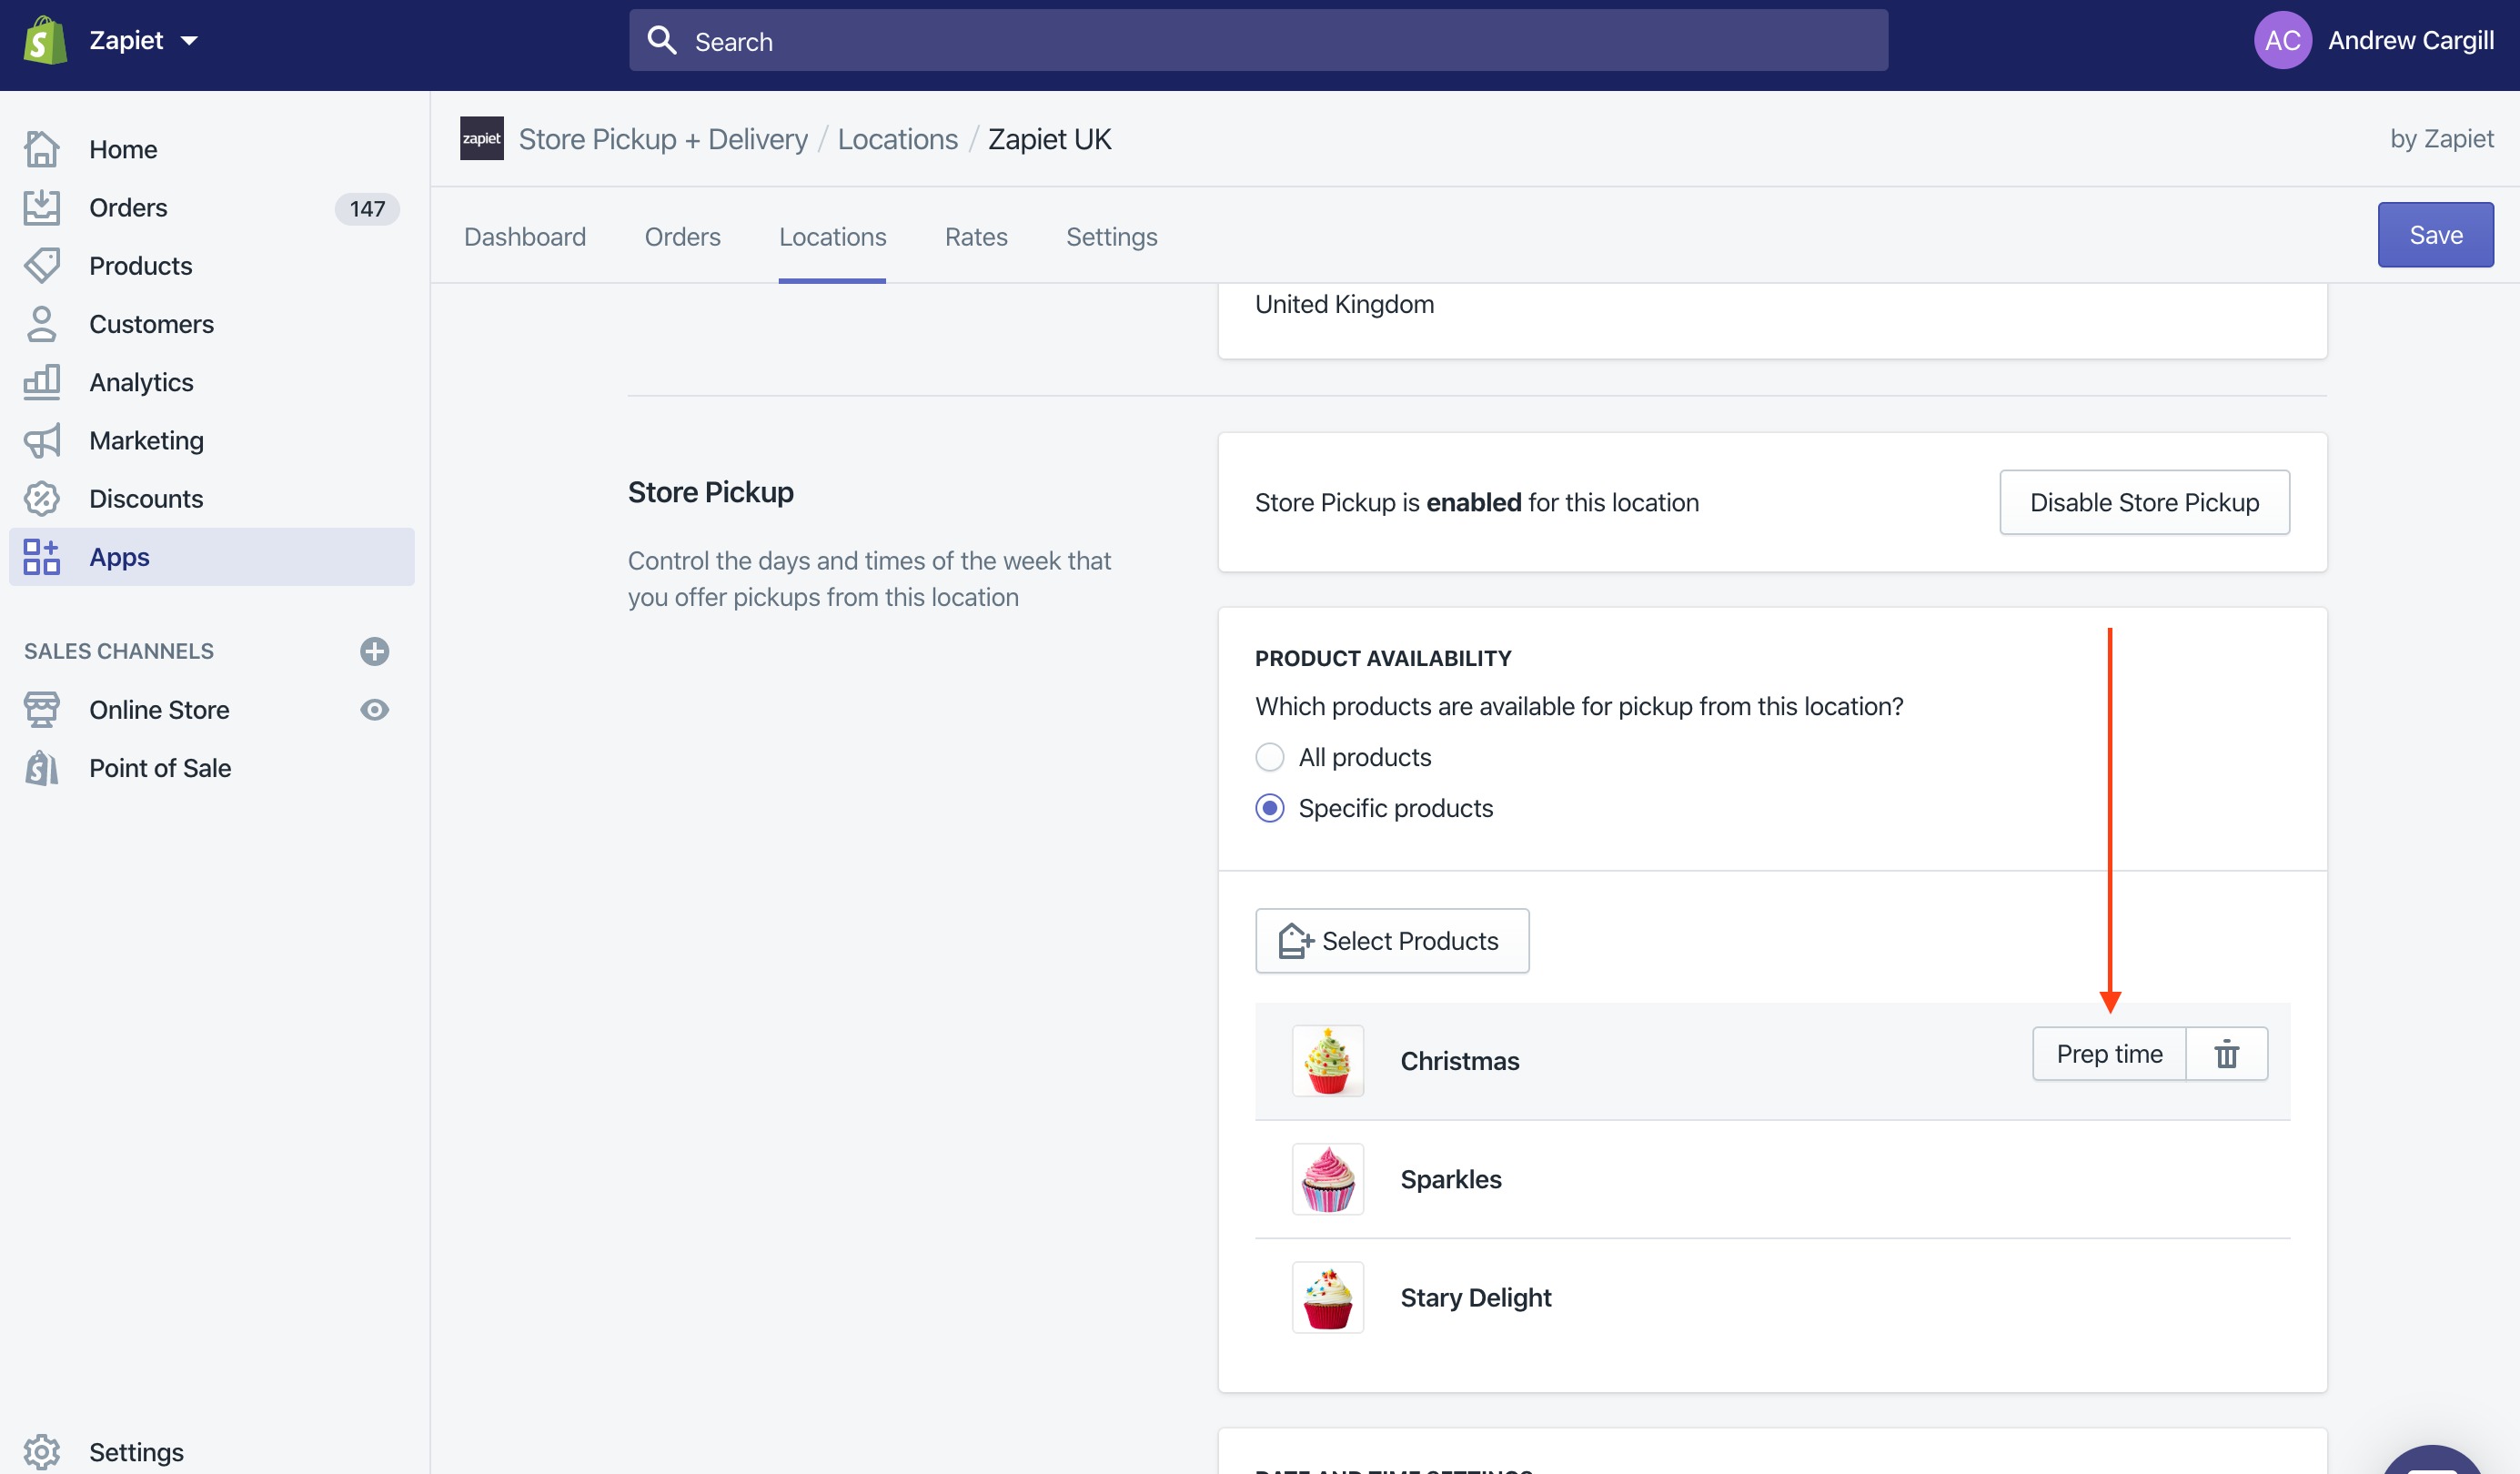Click the Products tag icon
2520x1474 pixels.
tap(42, 265)
